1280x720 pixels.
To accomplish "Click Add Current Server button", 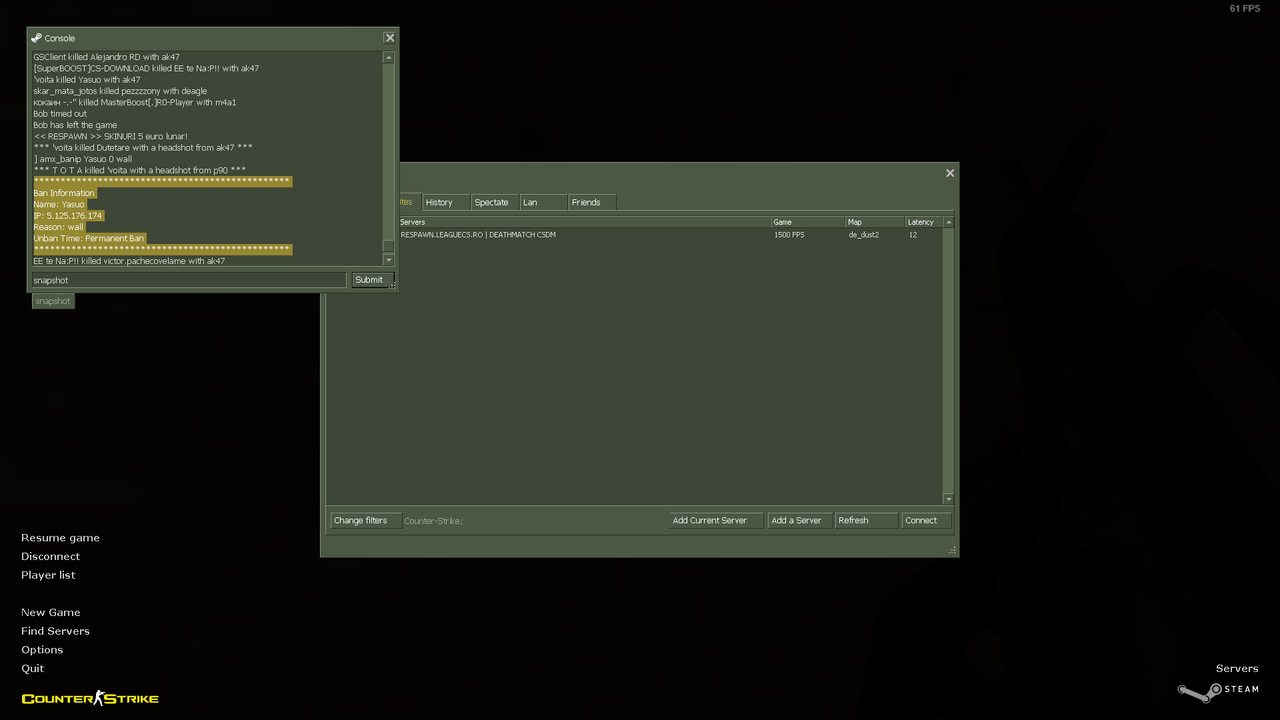I will (716, 520).
